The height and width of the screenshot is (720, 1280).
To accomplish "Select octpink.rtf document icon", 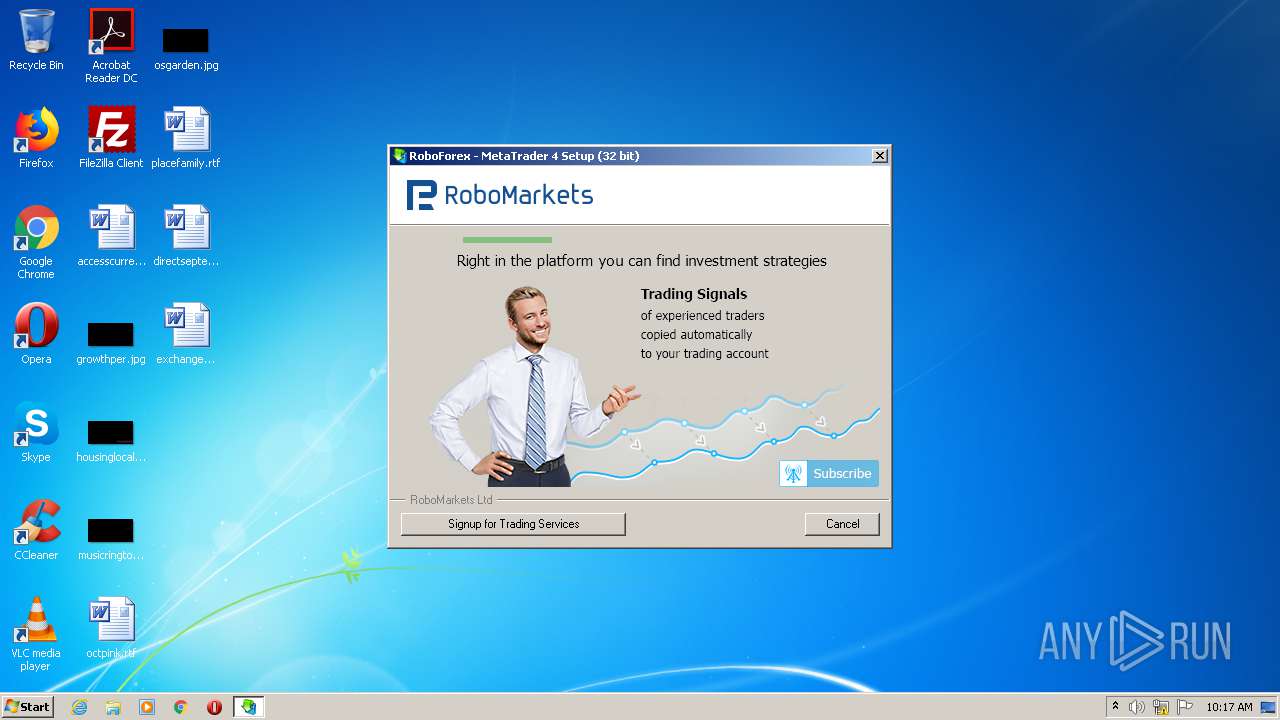I will coord(111,628).
